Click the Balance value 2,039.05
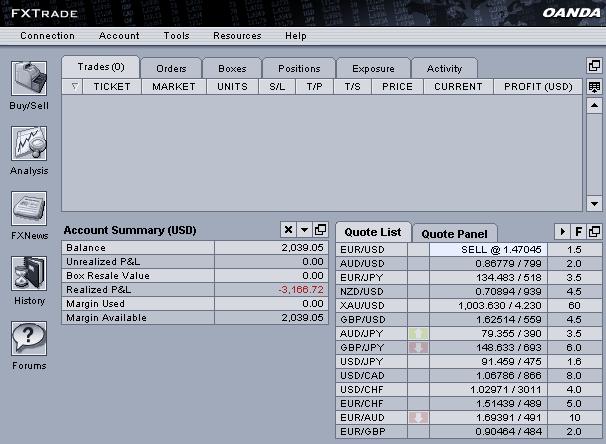This screenshot has width=606, height=444. click(x=302, y=248)
